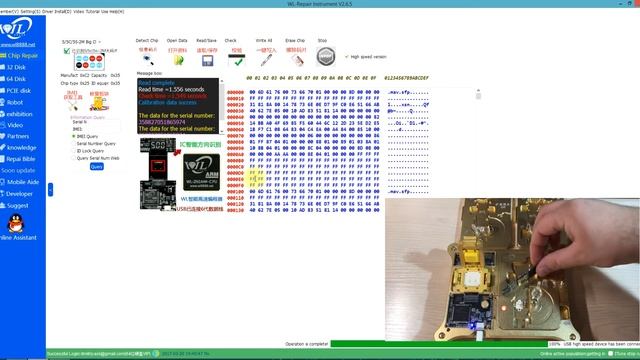Click the Write All pen icon
The height and width of the screenshot is (360, 640).
[x=266, y=60]
